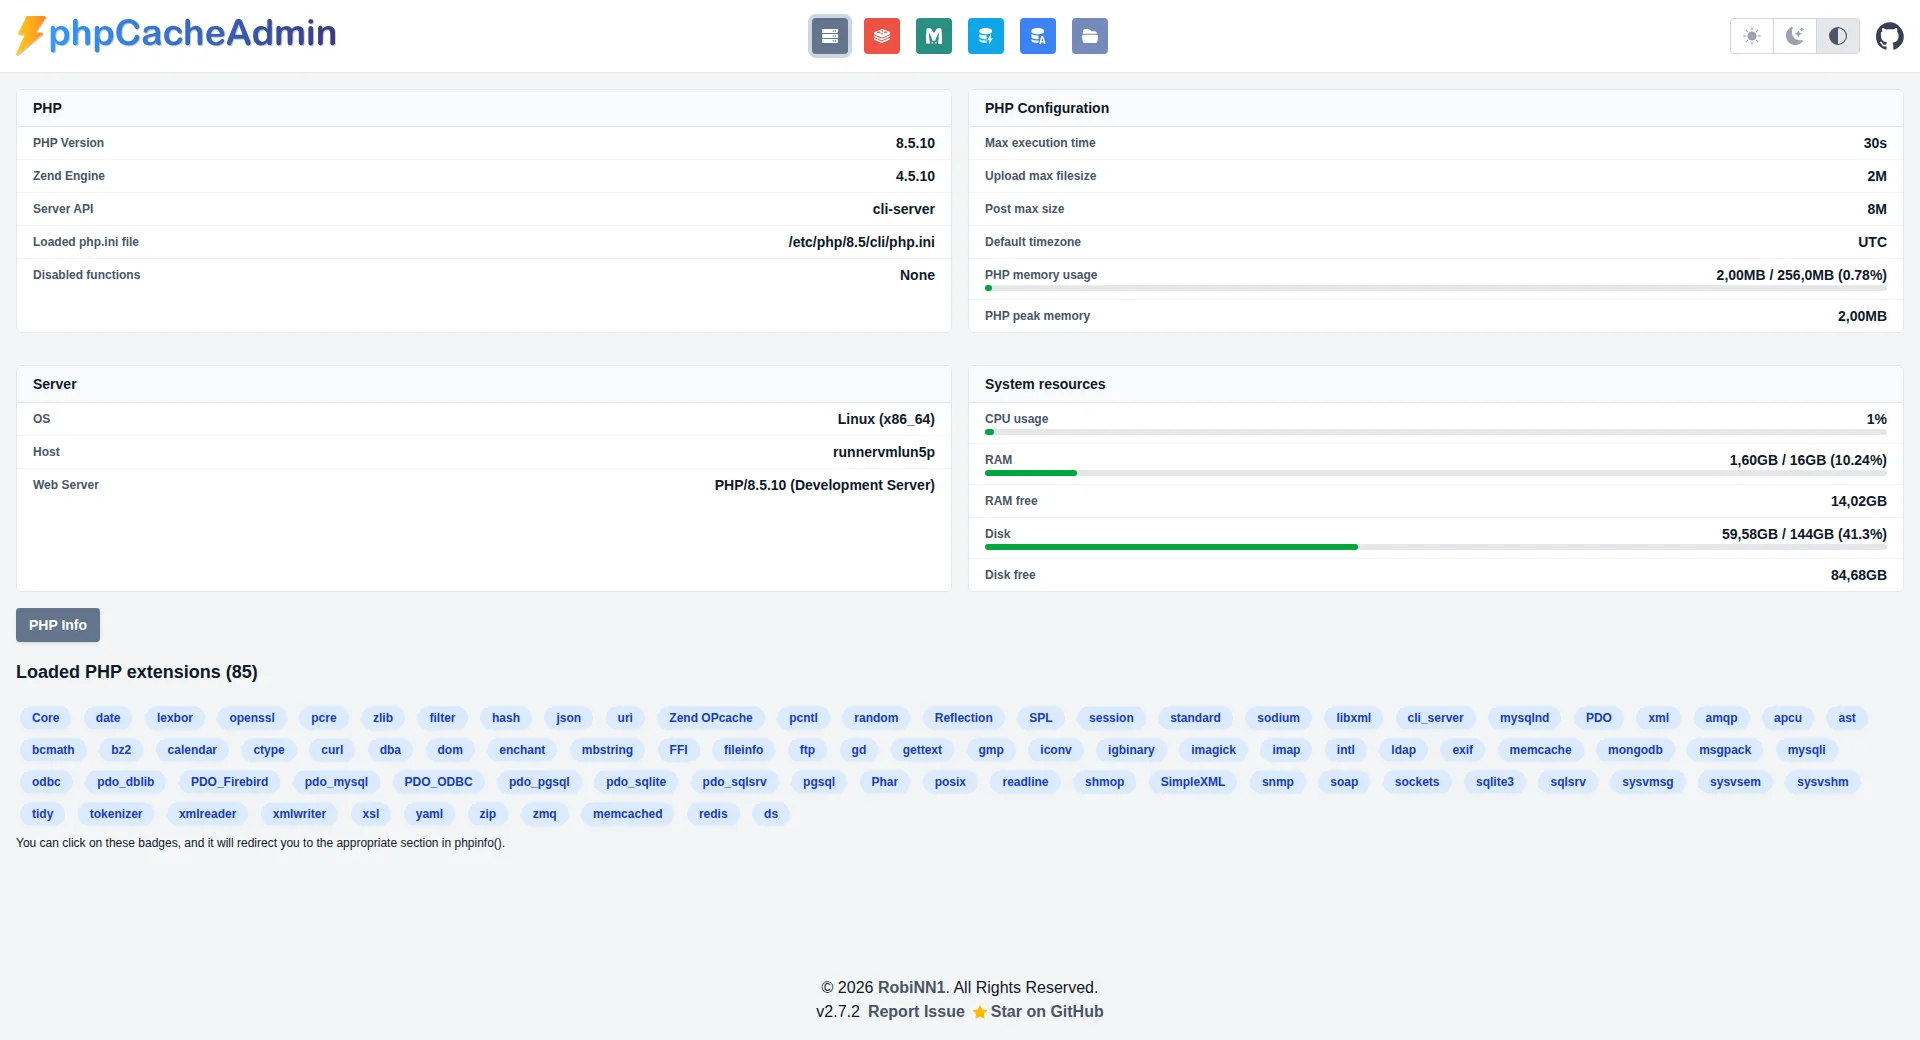
Task: Click the imagick extension badge
Action: [1213, 750]
